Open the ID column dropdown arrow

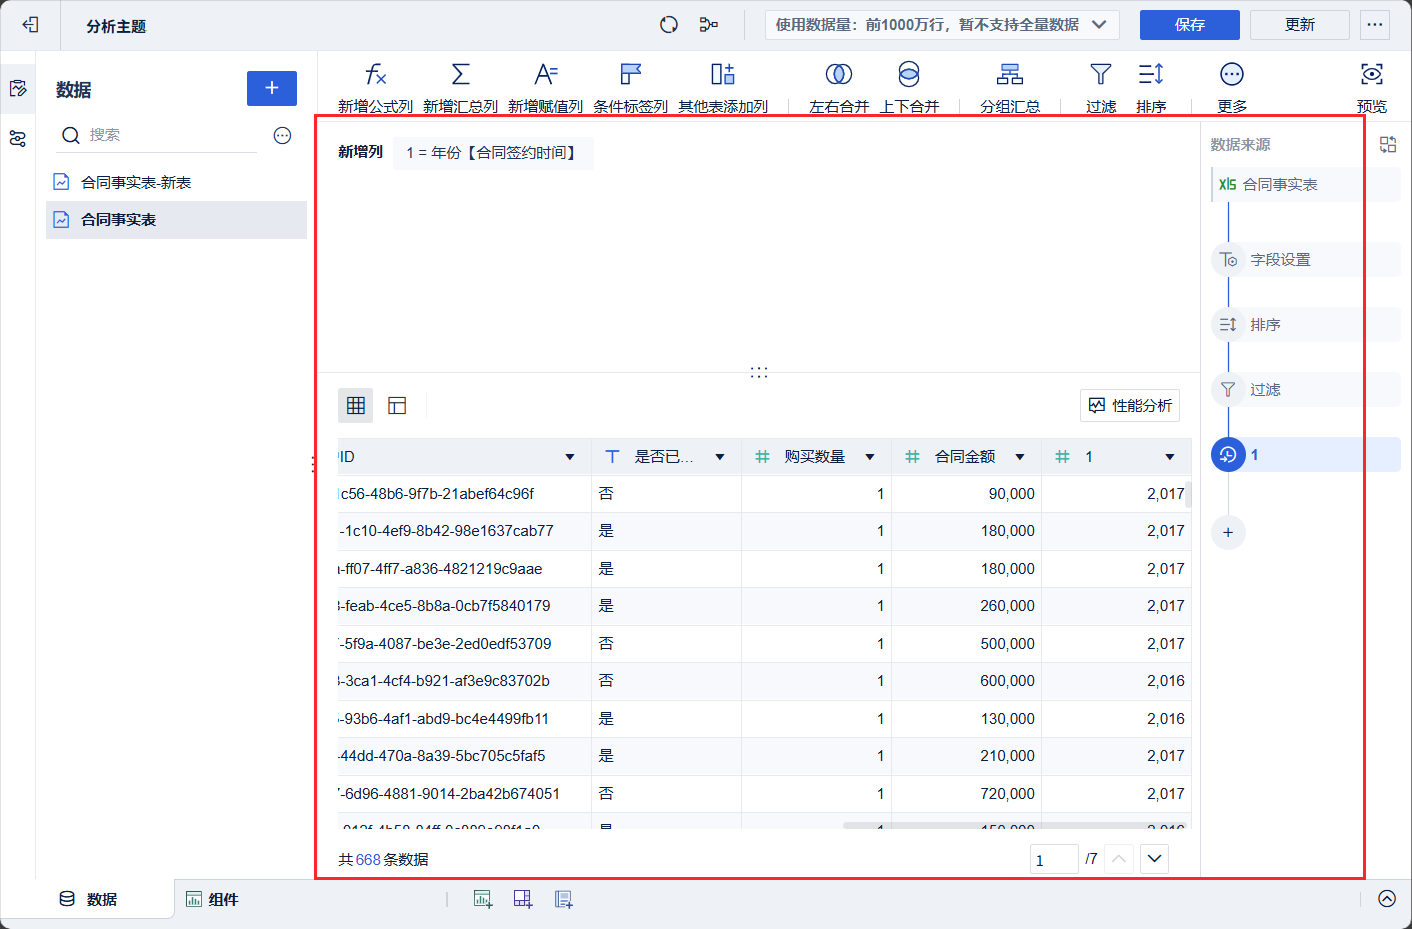click(x=570, y=457)
